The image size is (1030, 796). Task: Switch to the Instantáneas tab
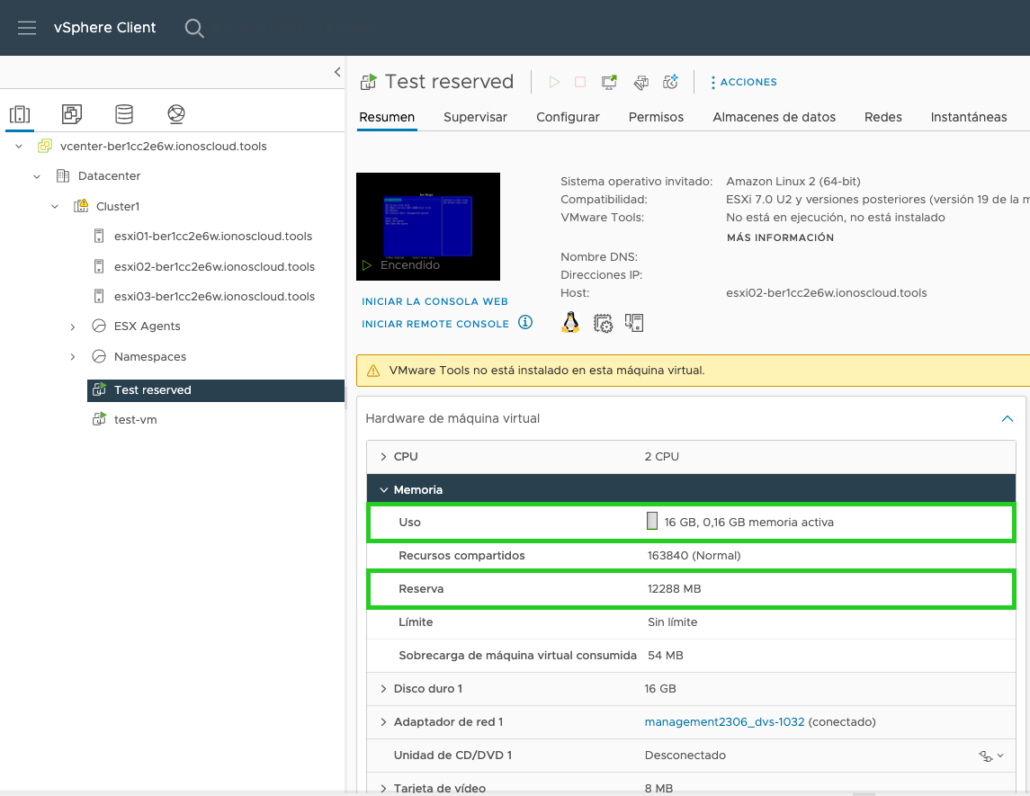[968, 117]
